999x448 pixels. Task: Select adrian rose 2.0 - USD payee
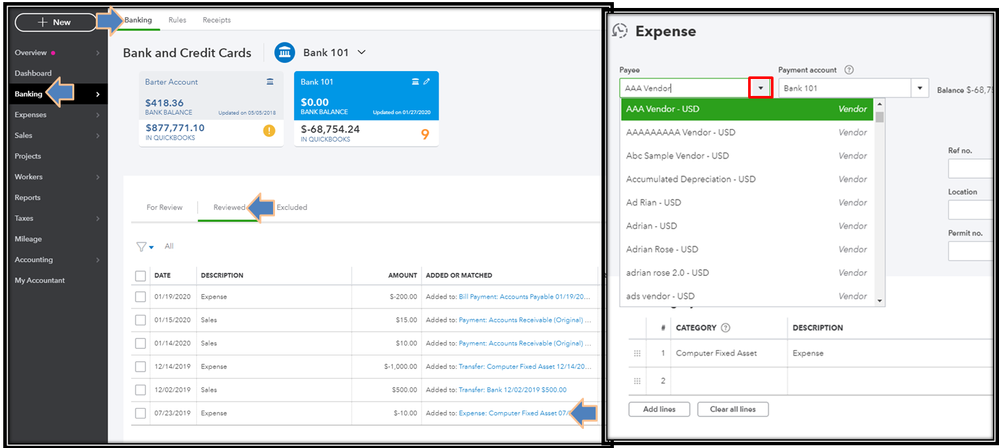coord(747,273)
